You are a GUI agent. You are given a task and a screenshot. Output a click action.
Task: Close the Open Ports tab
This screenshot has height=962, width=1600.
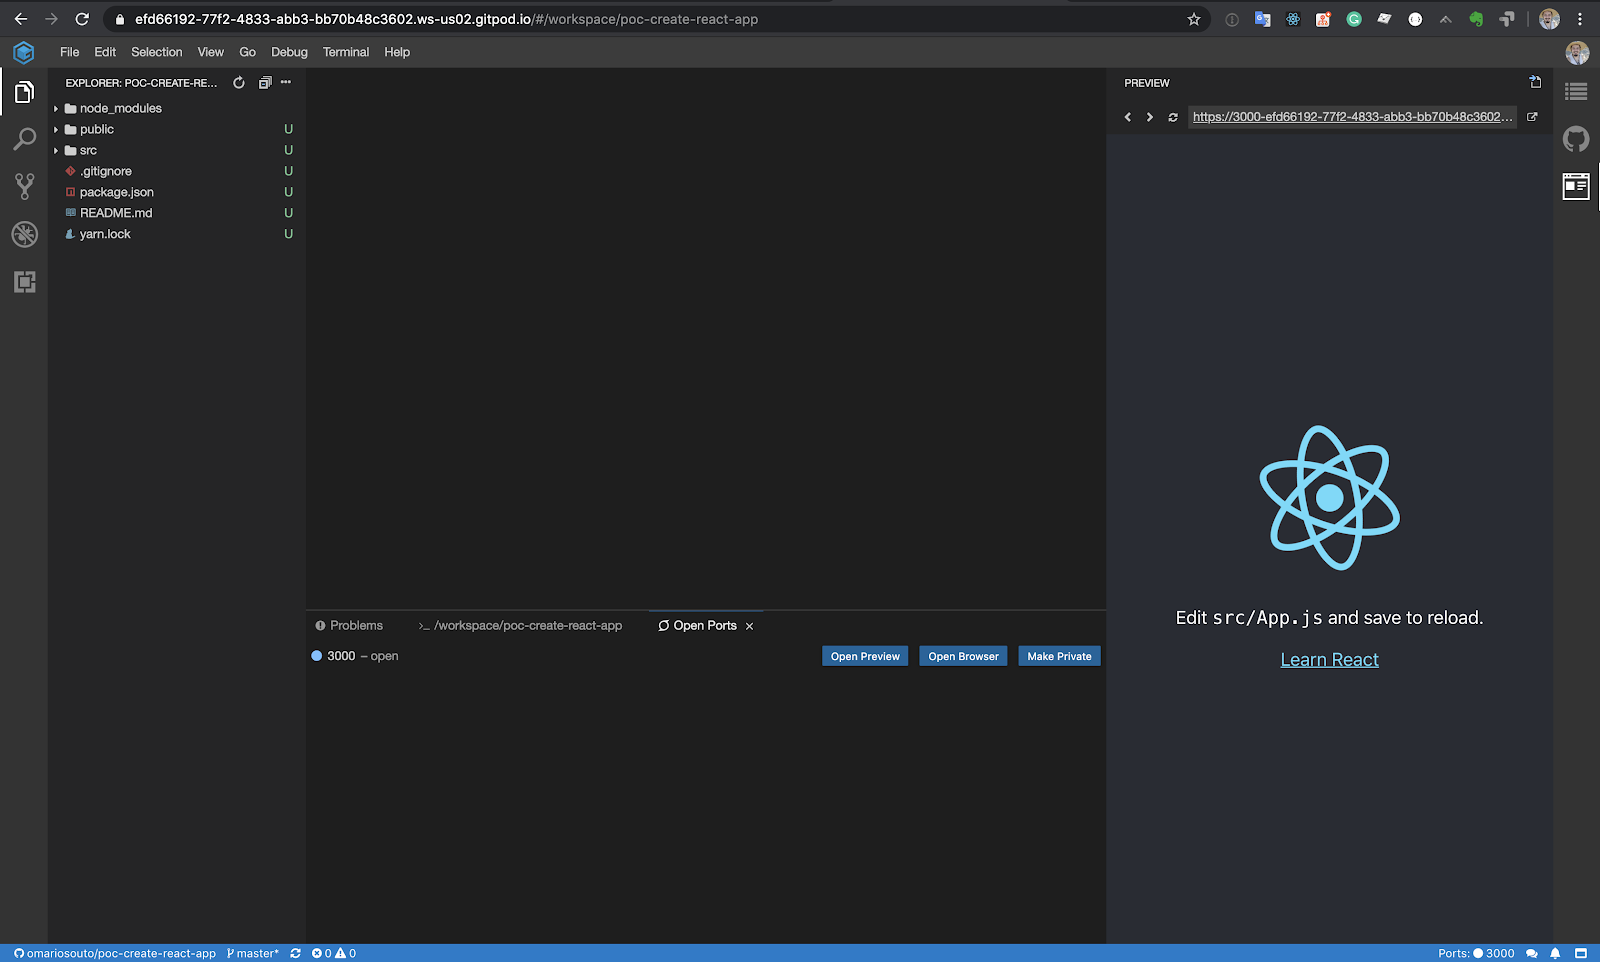pos(750,626)
